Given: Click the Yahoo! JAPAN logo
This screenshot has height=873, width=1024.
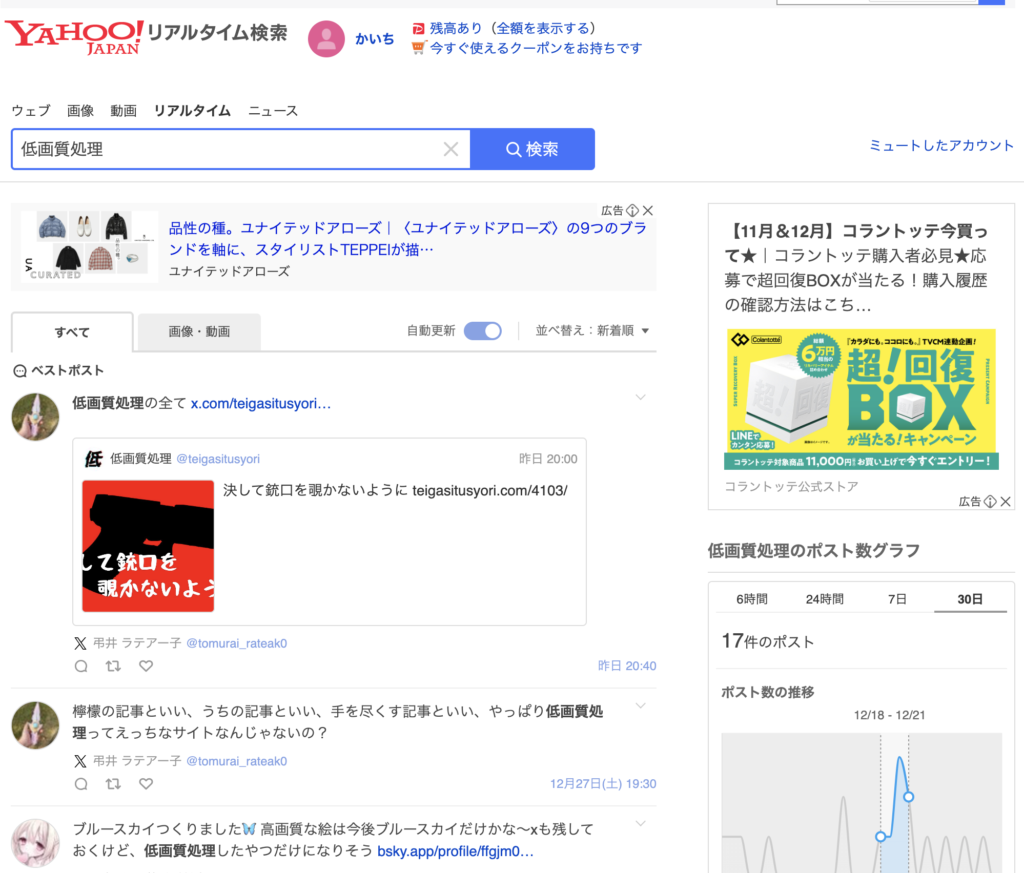Looking at the screenshot, I should (74, 36).
